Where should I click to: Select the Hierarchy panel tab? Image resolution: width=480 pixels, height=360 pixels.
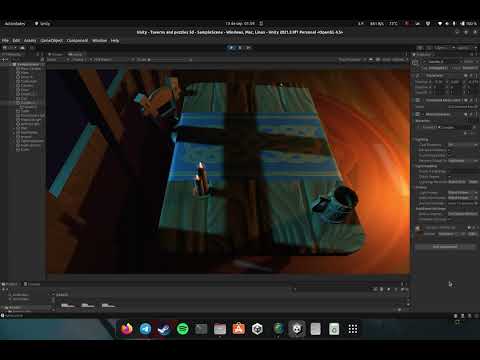point(12,54)
